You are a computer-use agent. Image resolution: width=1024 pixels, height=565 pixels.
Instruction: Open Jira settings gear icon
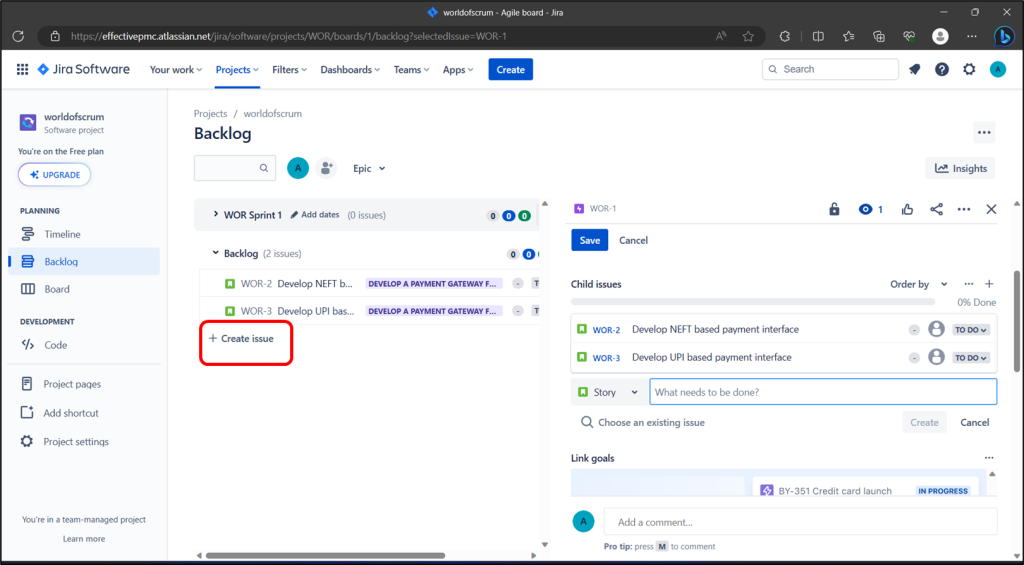969,69
